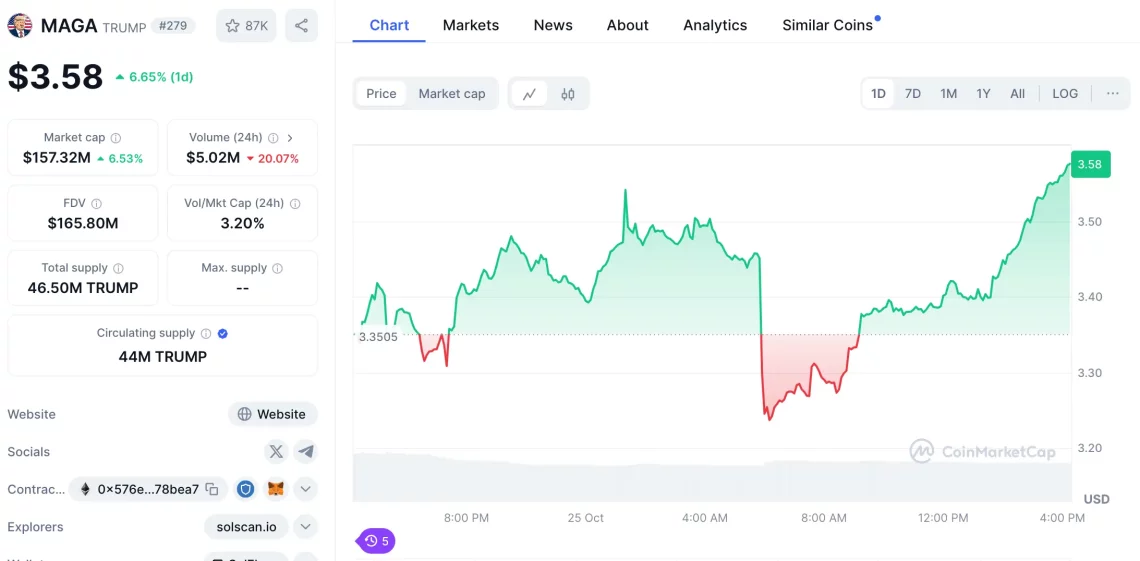Add MAGA to watchlist via star button
This screenshot has width=1140, height=561.
(246, 26)
